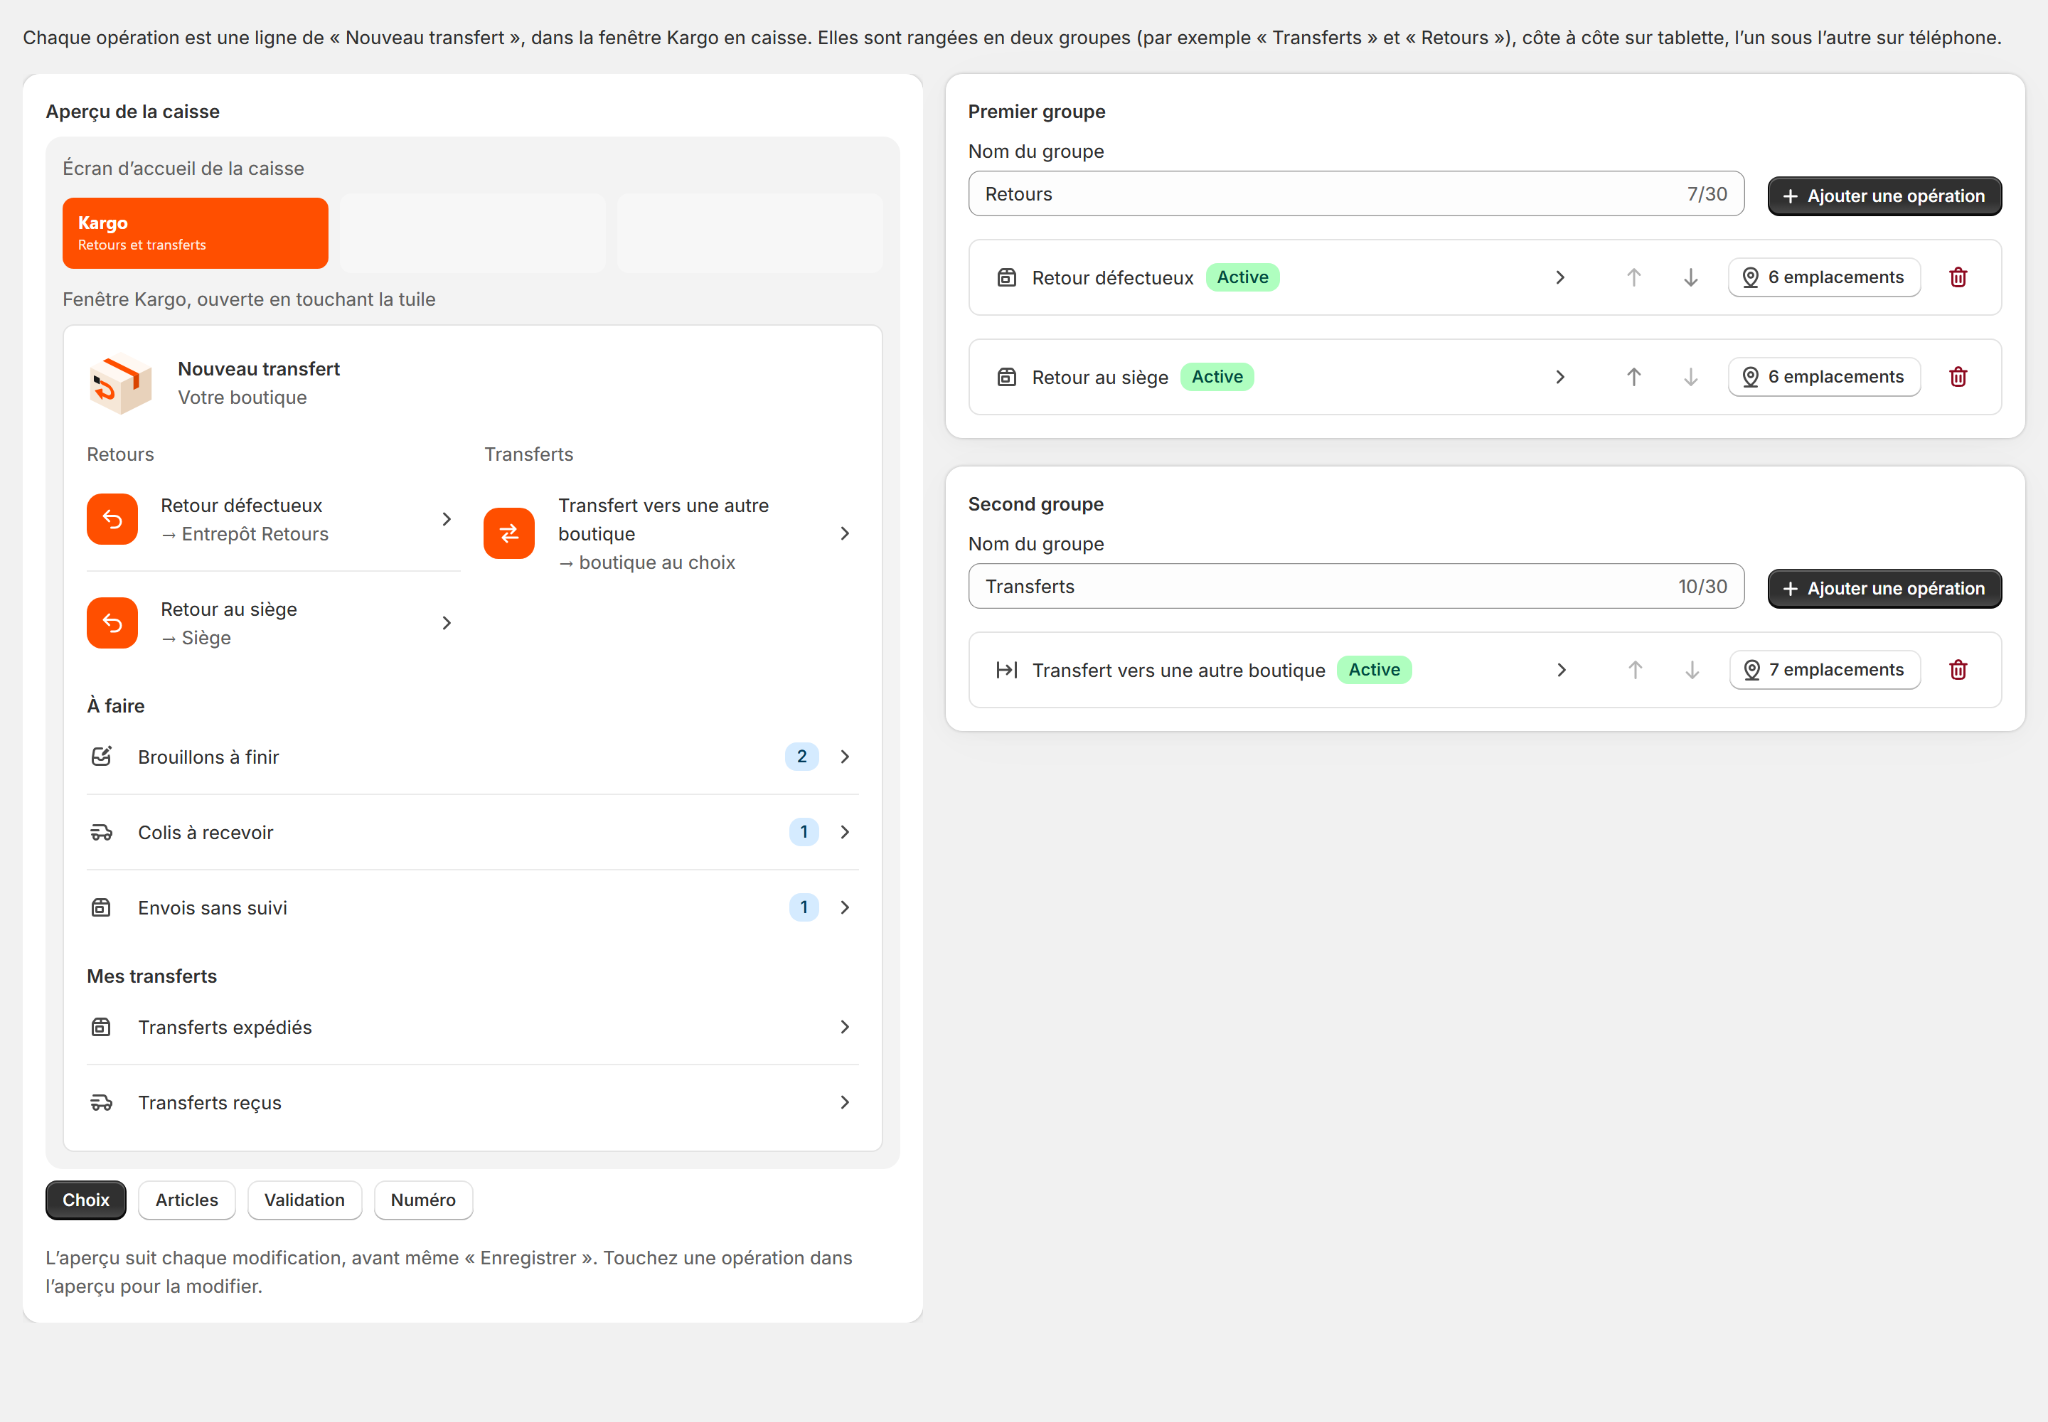Switch to the Numéro preview tab
Image resolution: width=2048 pixels, height=1422 pixels.
click(x=423, y=1200)
